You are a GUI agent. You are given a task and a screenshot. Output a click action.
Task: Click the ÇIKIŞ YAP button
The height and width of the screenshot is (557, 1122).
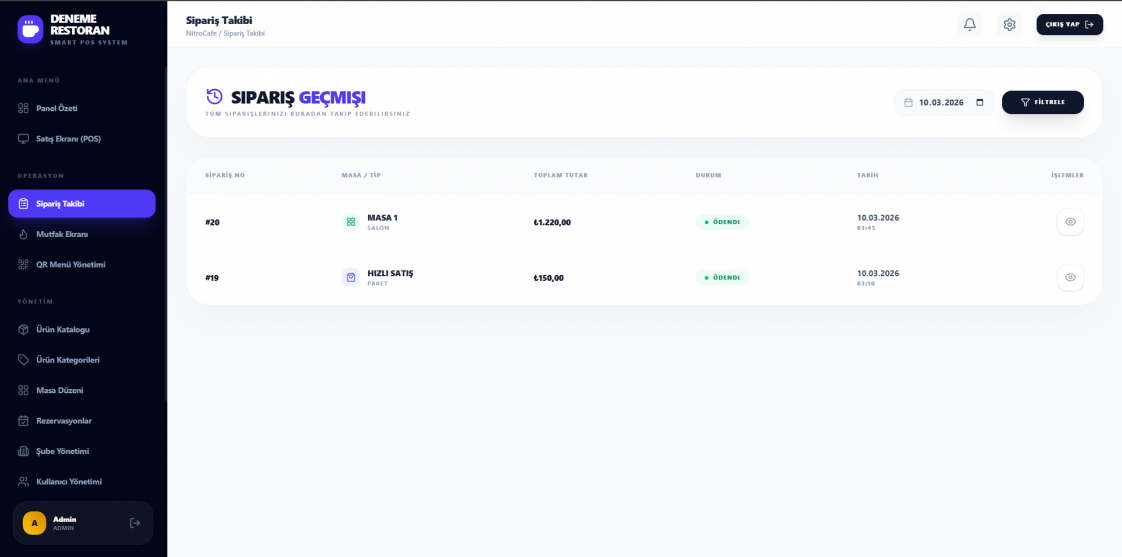(1069, 25)
